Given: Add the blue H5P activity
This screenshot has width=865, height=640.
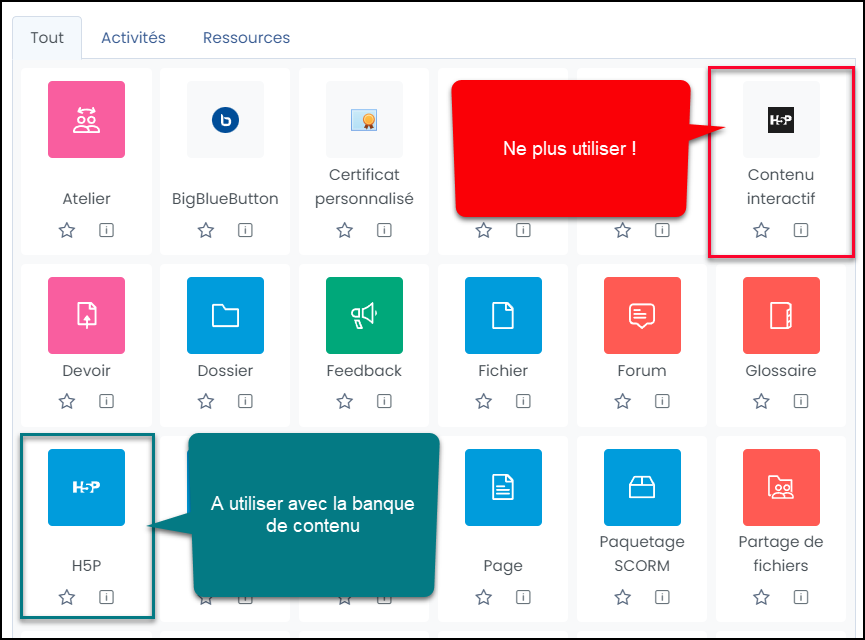Looking at the screenshot, I should click(x=87, y=487).
